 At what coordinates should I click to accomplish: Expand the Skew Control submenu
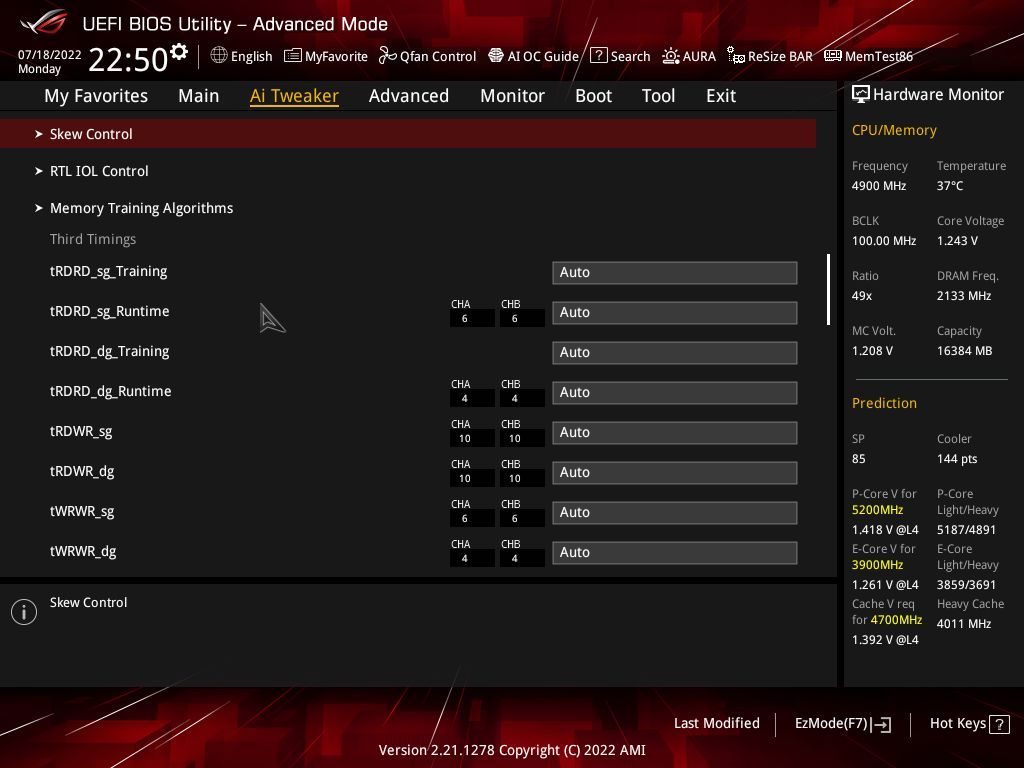pos(408,134)
